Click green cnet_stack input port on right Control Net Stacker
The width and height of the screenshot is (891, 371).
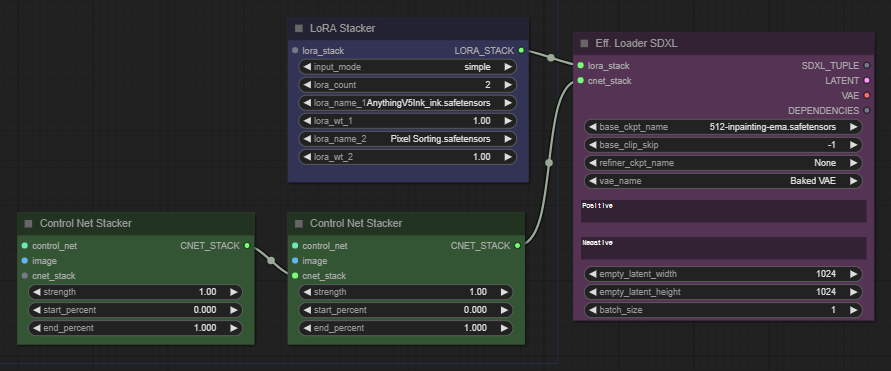(x=295, y=276)
